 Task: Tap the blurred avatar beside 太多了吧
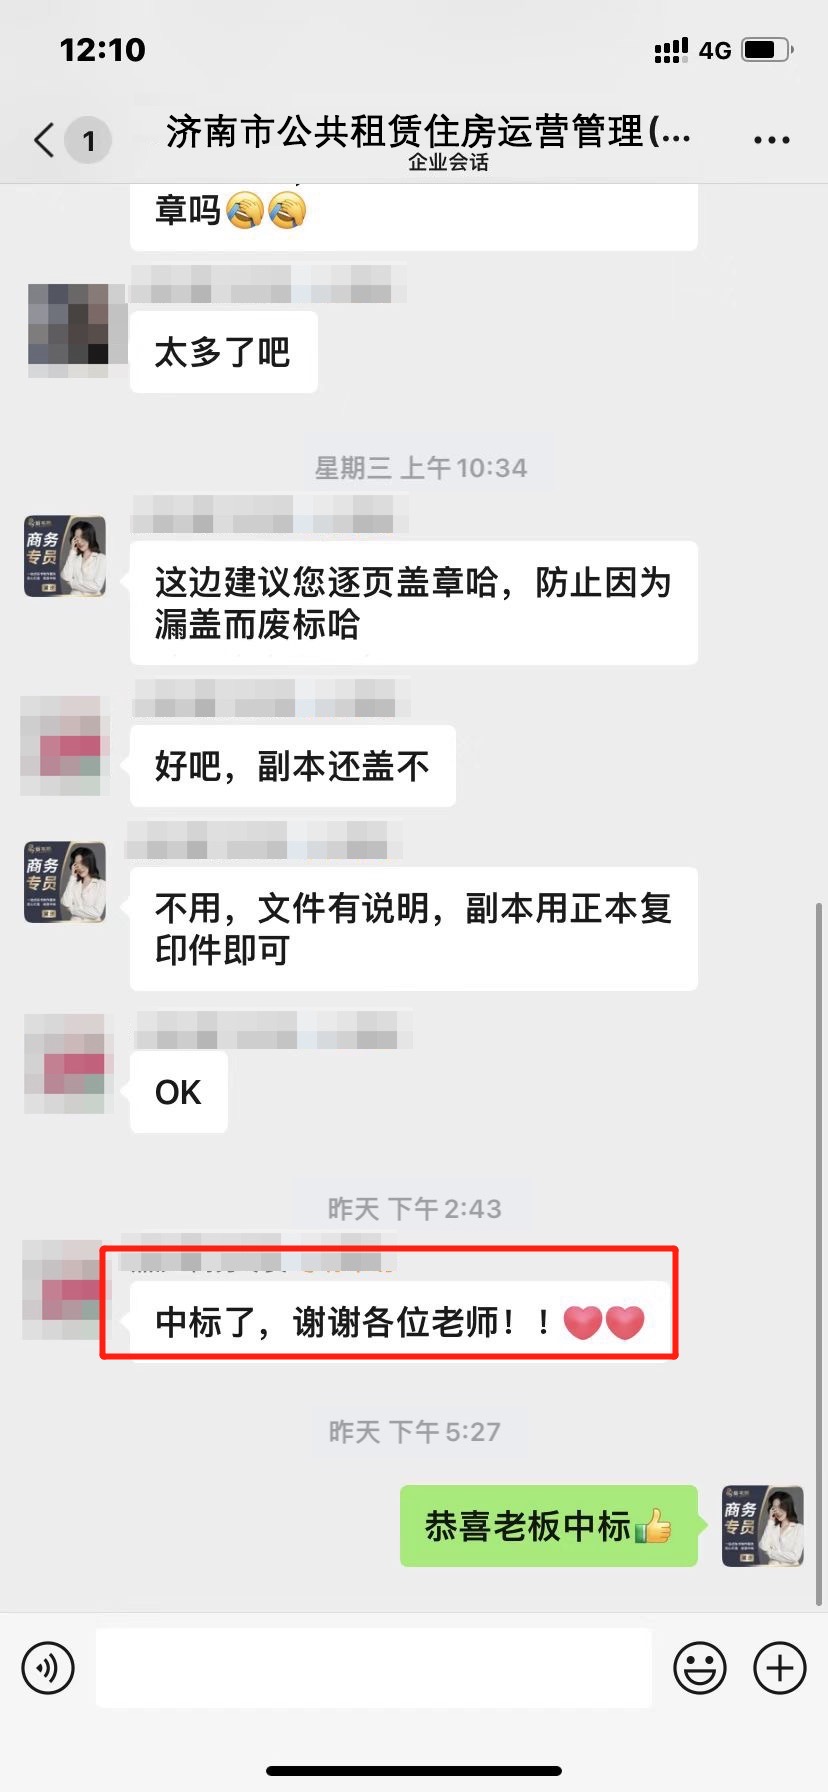tap(68, 329)
